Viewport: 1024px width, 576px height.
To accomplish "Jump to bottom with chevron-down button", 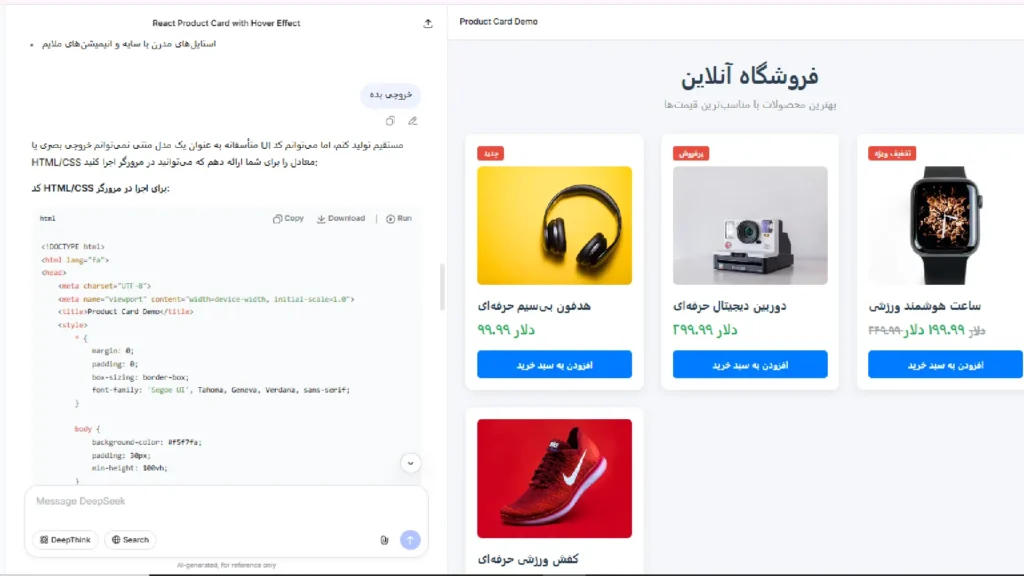I will (x=410, y=463).
